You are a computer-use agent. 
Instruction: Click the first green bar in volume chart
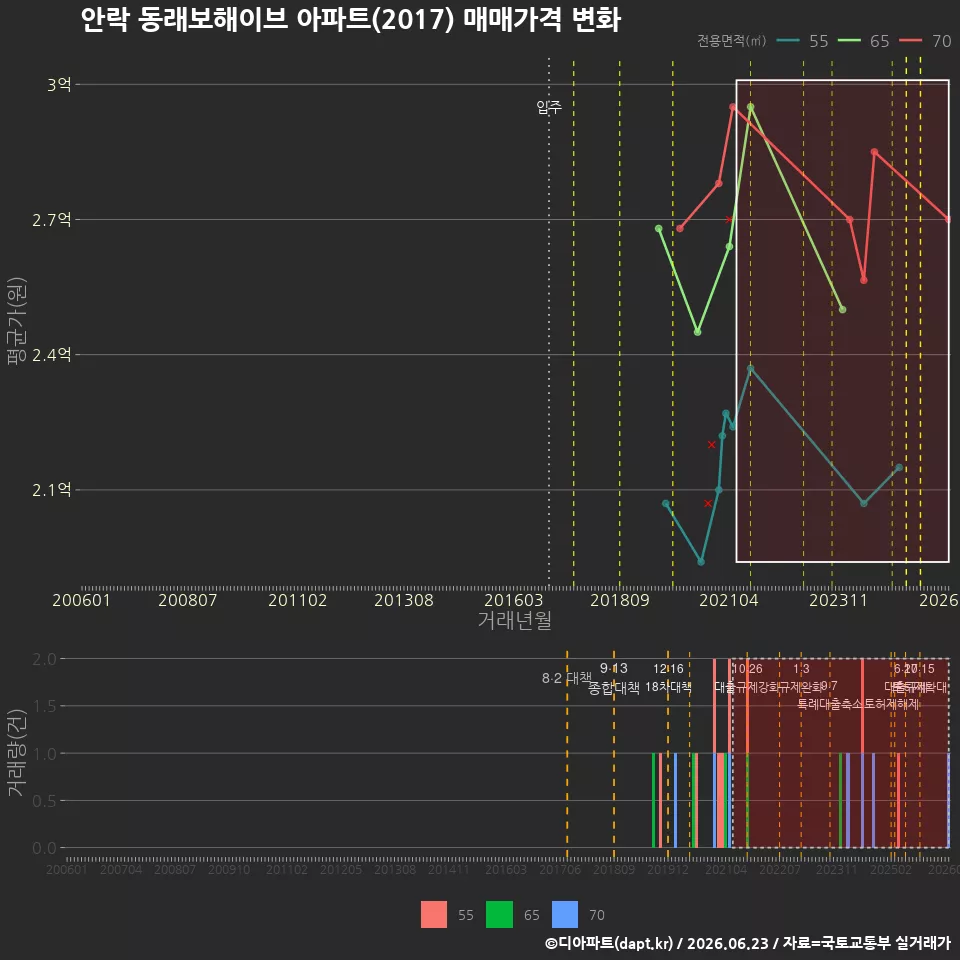pos(654,800)
